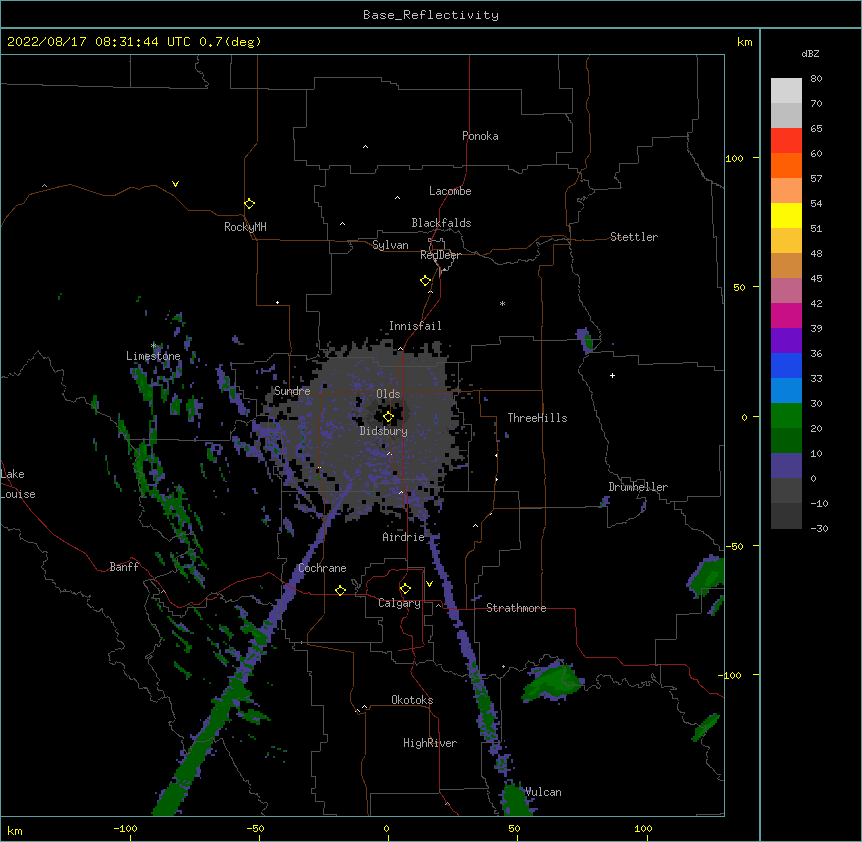The width and height of the screenshot is (862, 842).
Task: Pick the bright yellow swatch between 54 and 51
Action: click(786, 215)
